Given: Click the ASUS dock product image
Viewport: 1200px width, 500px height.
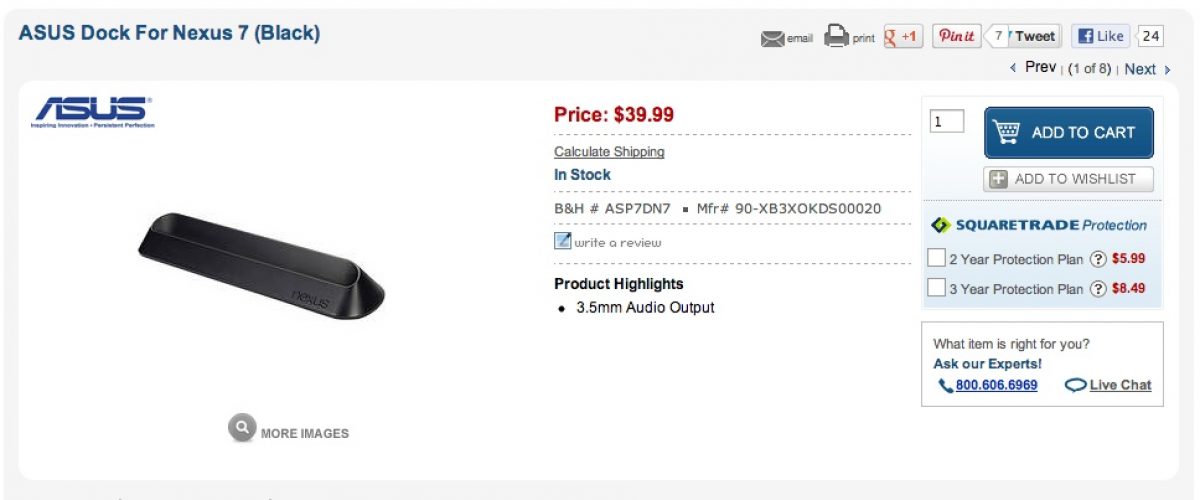Looking at the screenshot, I should 260,264.
